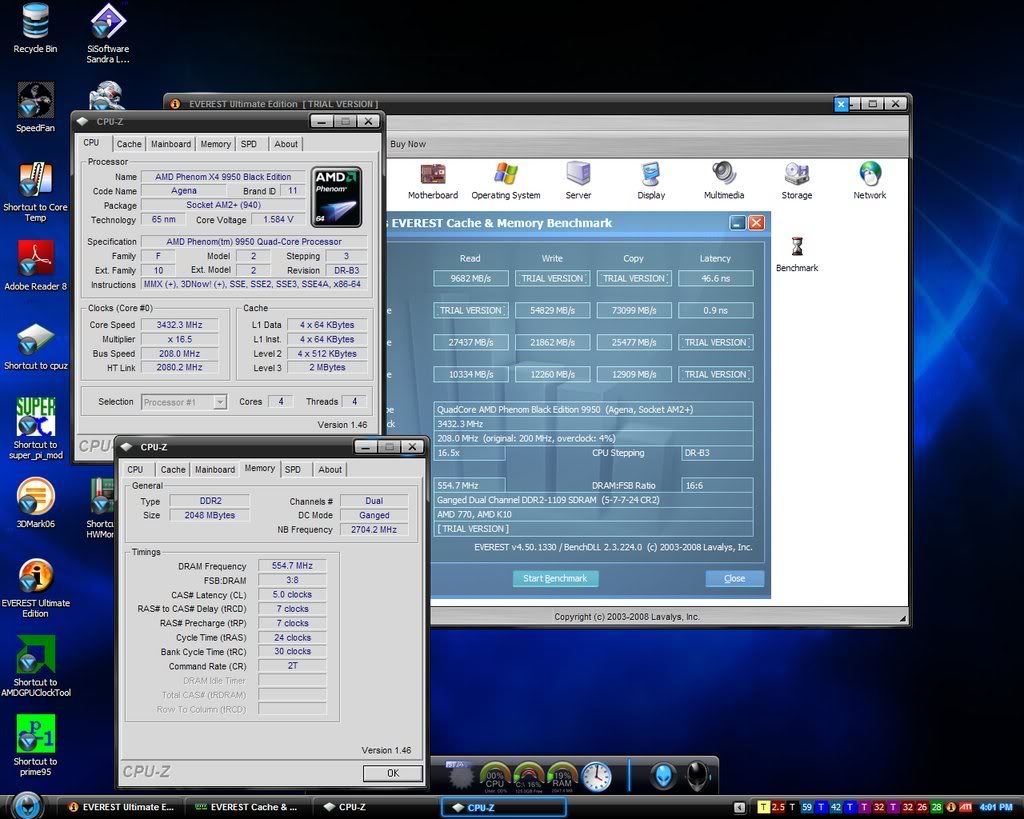The height and width of the screenshot is (819, 1024).
Task: Click Close in the EVEREST benchmark dialog
Action: pos(735,579)
